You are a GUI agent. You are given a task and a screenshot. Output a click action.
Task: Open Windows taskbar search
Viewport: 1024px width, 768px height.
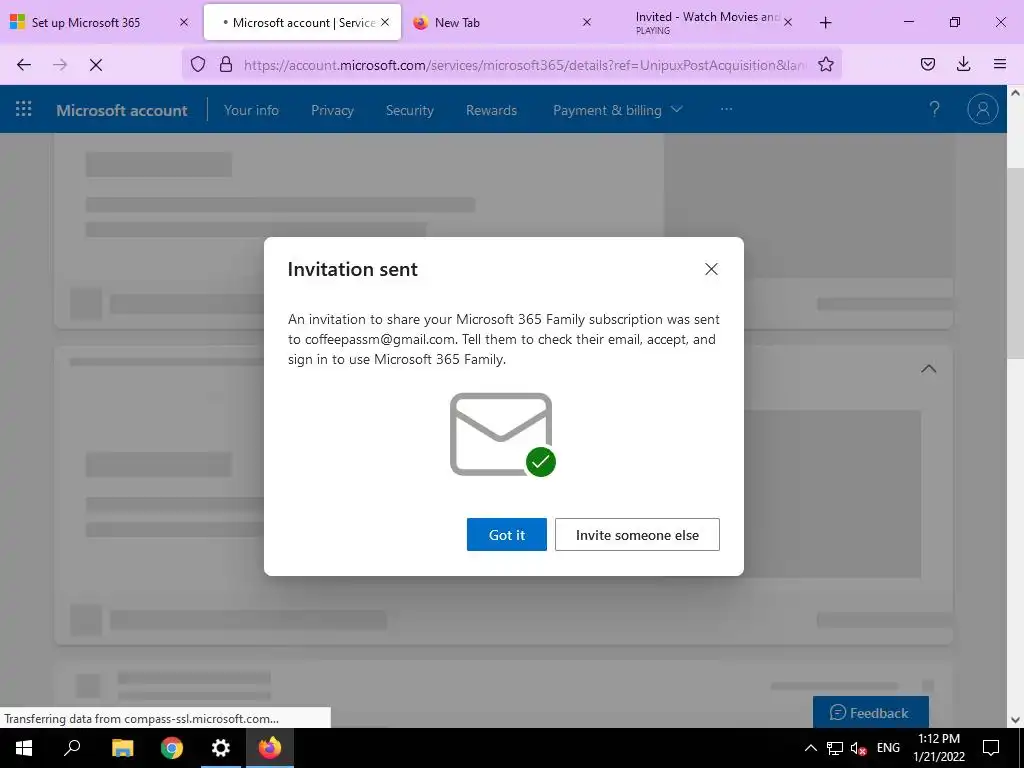pyautogui.click(x=72, y=748)
